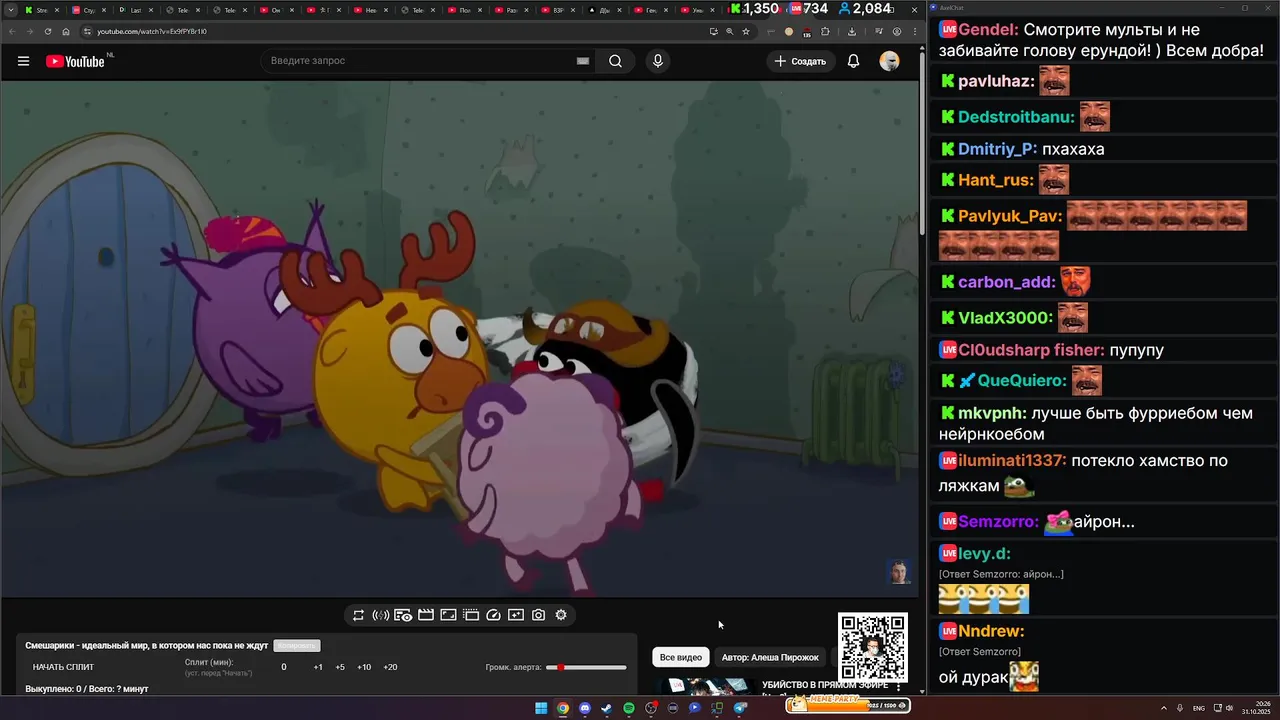The height and width of the screenshot is (720, 1280).
Task: Open the YouTube hamburger guide menu
Action: click(x=23, y=61)
